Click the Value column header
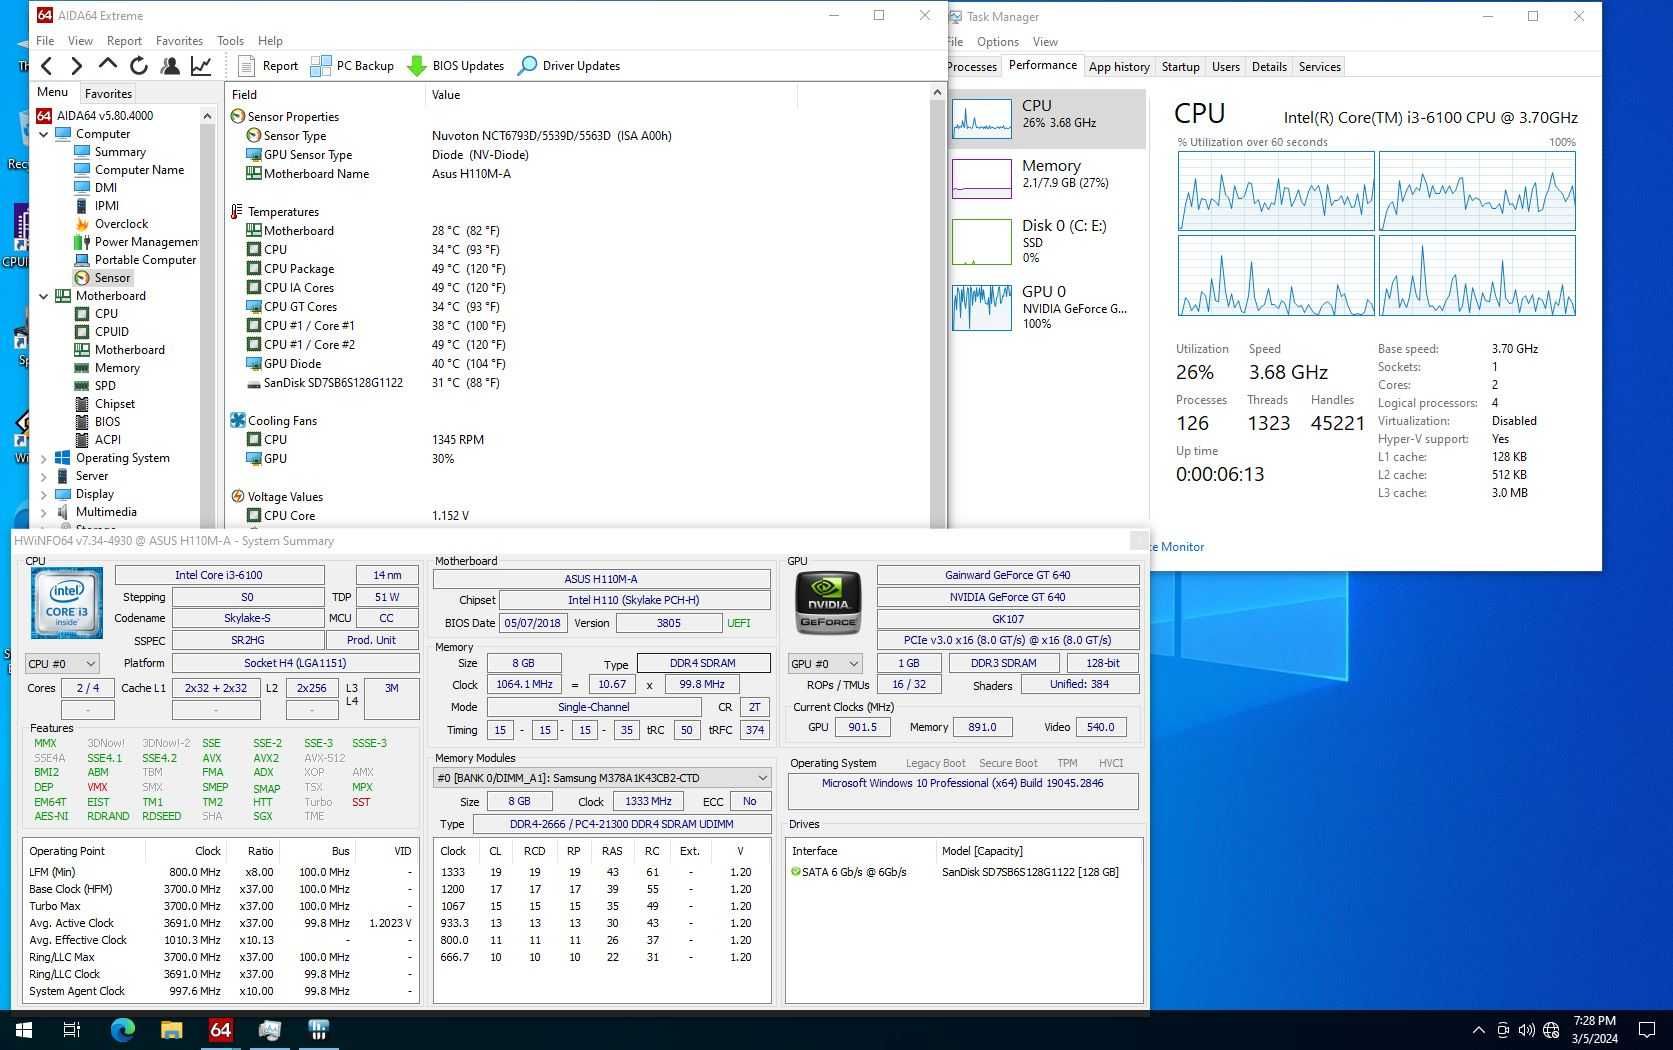Viewport: 1673px width, 1050px height. [611, 95]
